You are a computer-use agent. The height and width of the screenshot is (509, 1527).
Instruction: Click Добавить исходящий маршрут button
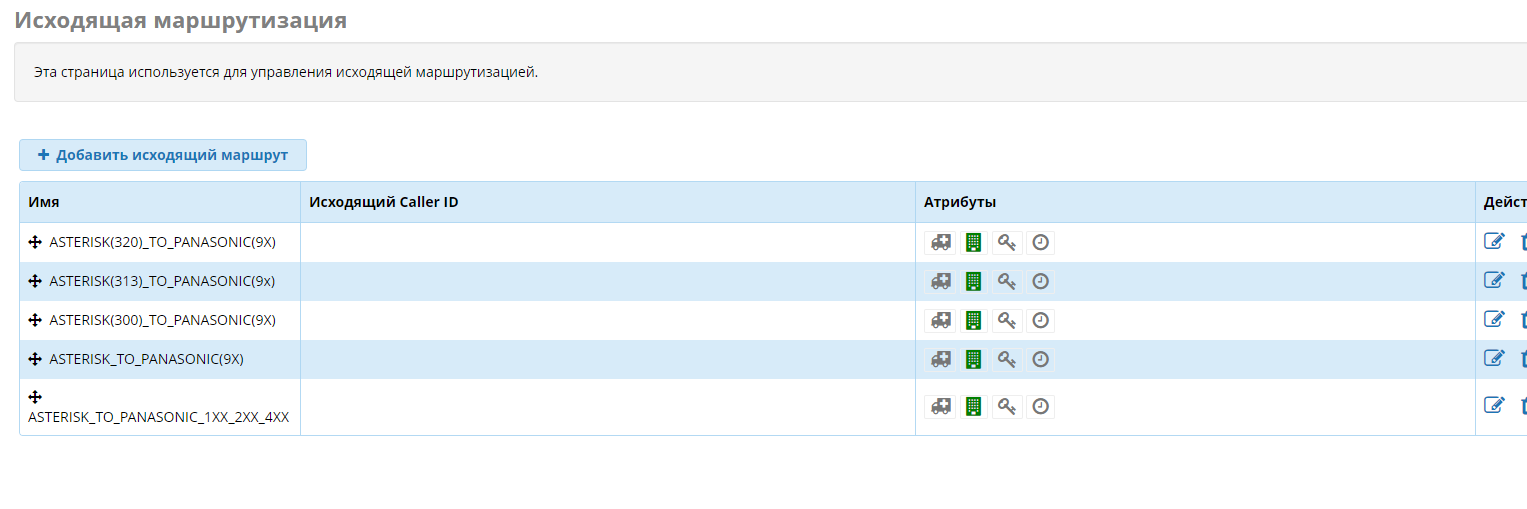pyautogui.click(x=162, y=155)
